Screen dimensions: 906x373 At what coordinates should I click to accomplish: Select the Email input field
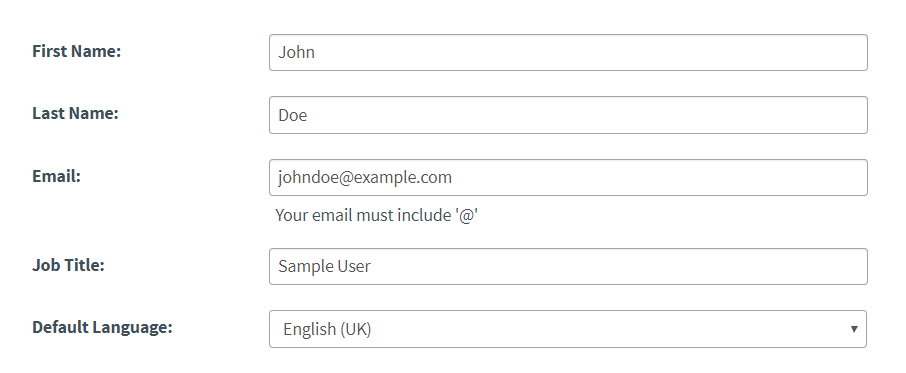568,177
